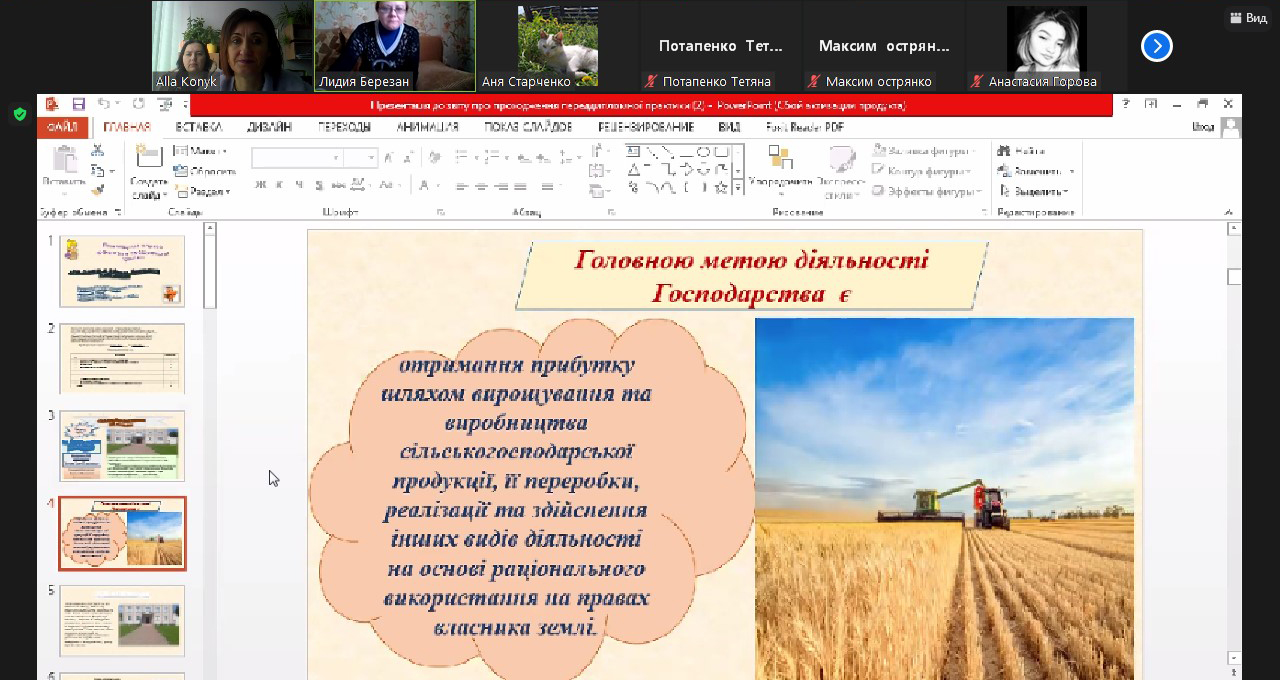Viewport: 1280px width, 680px height.
Task: Switch to the ДИЗАЙН tab
Action: coord(270,127)
